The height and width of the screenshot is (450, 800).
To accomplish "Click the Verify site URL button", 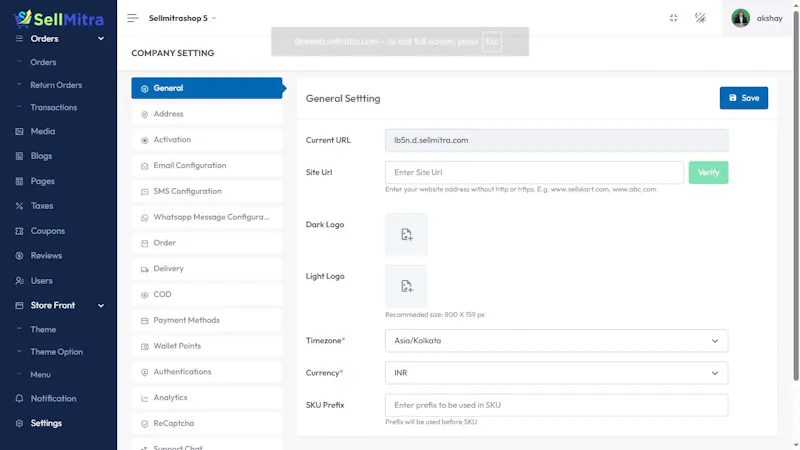I will (708, 172).
